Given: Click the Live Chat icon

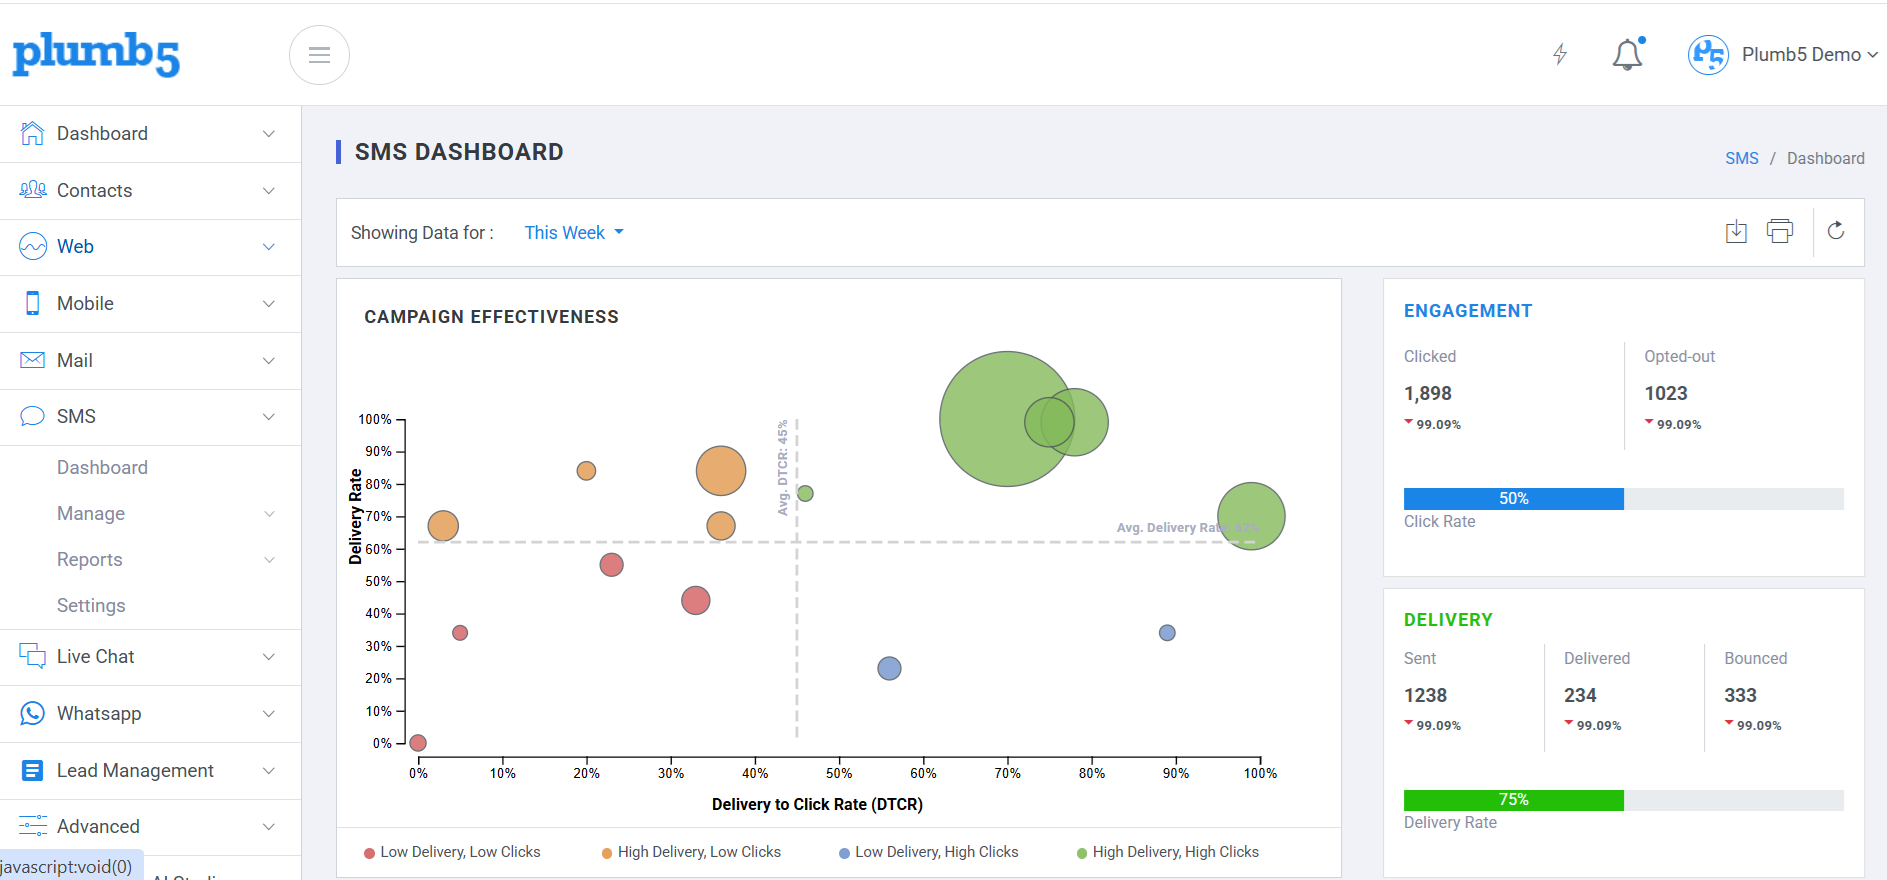Looking at the screenshot, I should [x=33, y=656].
